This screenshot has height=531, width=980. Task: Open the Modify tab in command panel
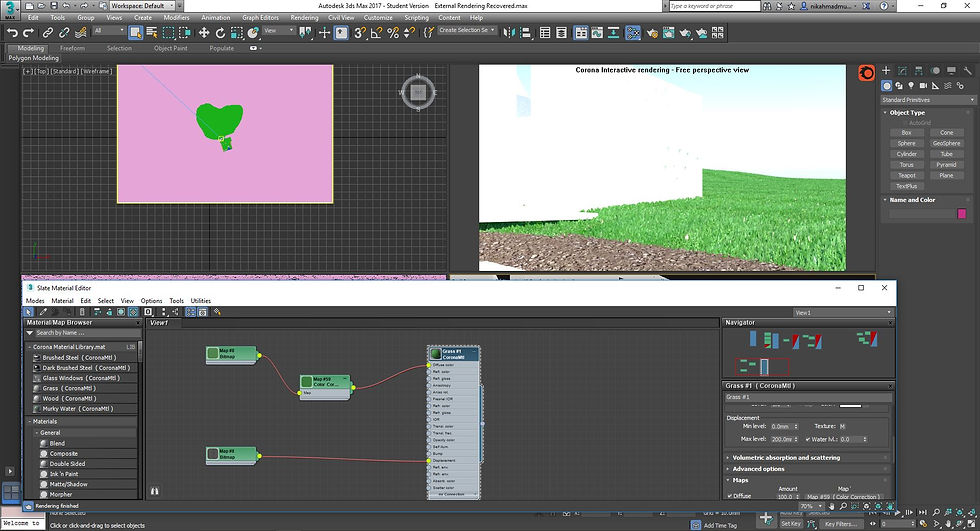[x=902, y=71]
